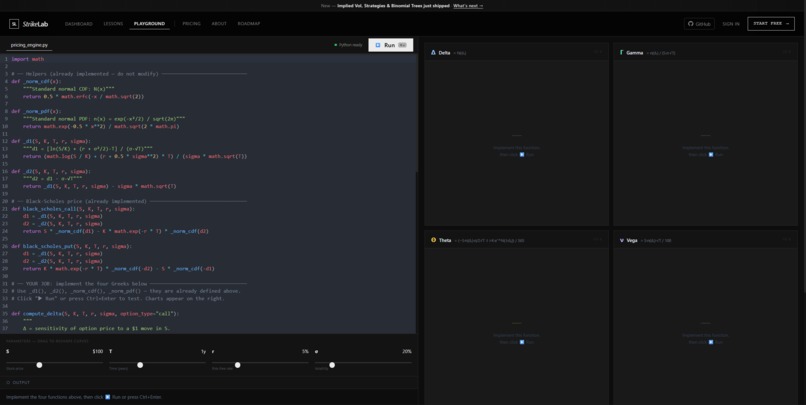This screenshot has width=806, height=405.
Task: Click the Run icon in the Delta placeholder
Action: [x=522, y=154]
